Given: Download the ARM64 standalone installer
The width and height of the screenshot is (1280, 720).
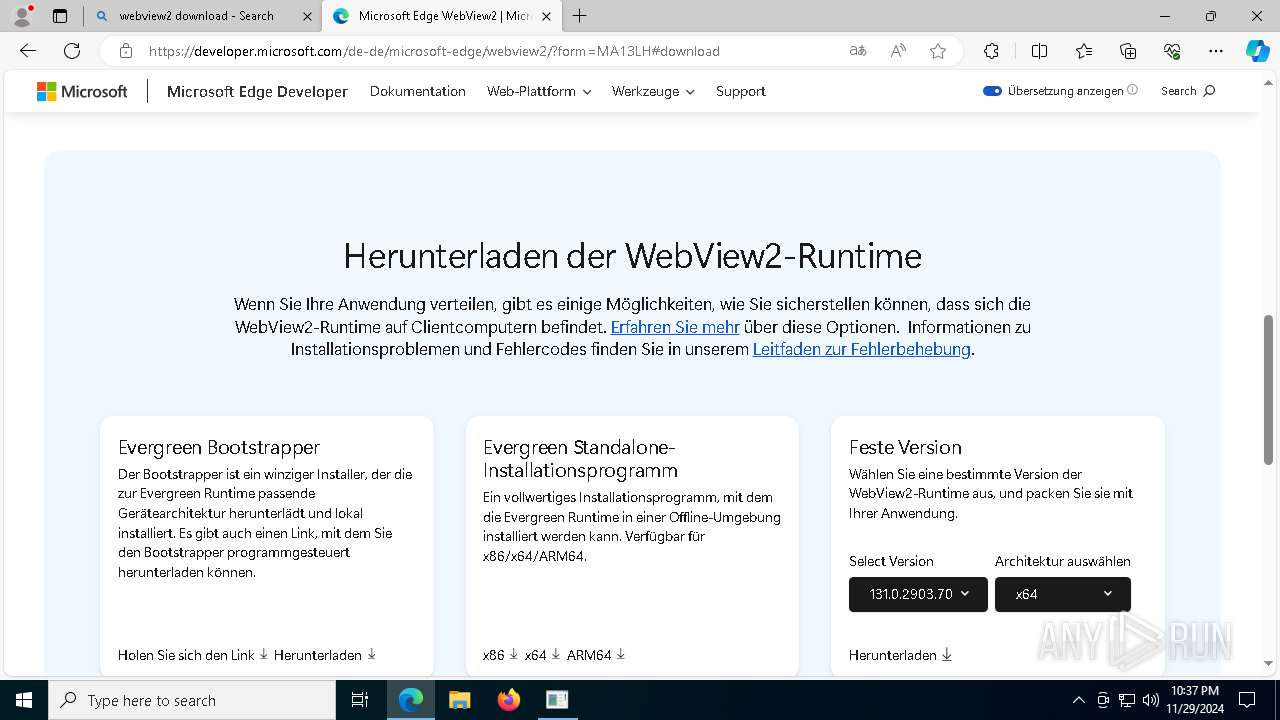Looking at the screenshot, I should [x=596, y=655].
